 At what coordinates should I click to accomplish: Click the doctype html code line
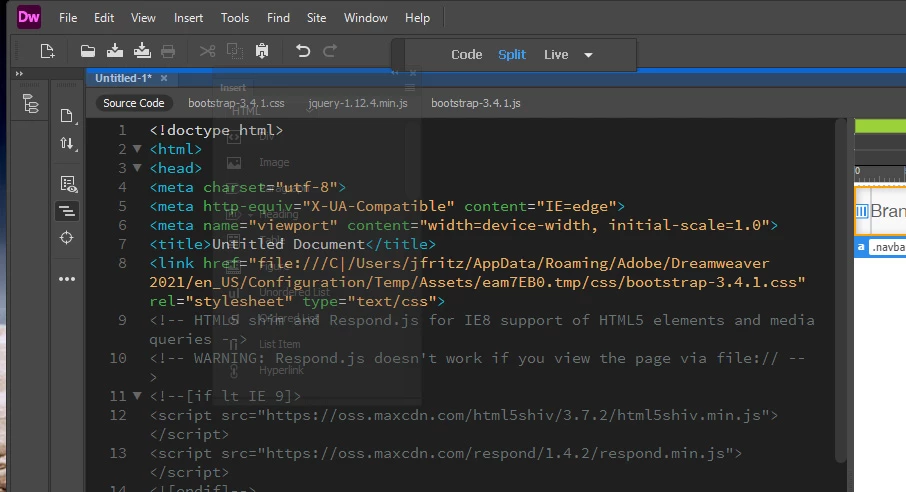tap(216, 130)
